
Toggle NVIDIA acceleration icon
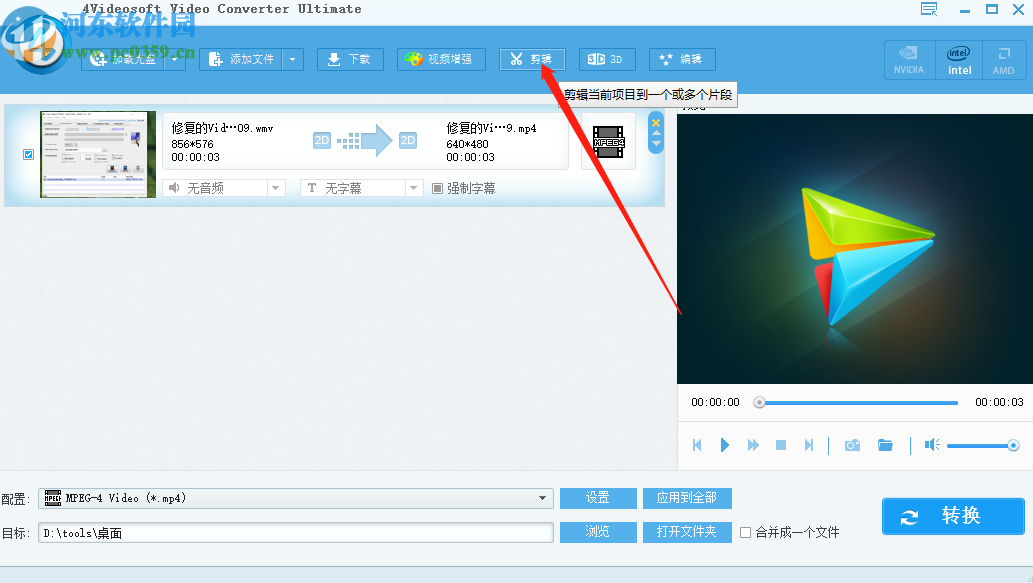coord(909,60)
